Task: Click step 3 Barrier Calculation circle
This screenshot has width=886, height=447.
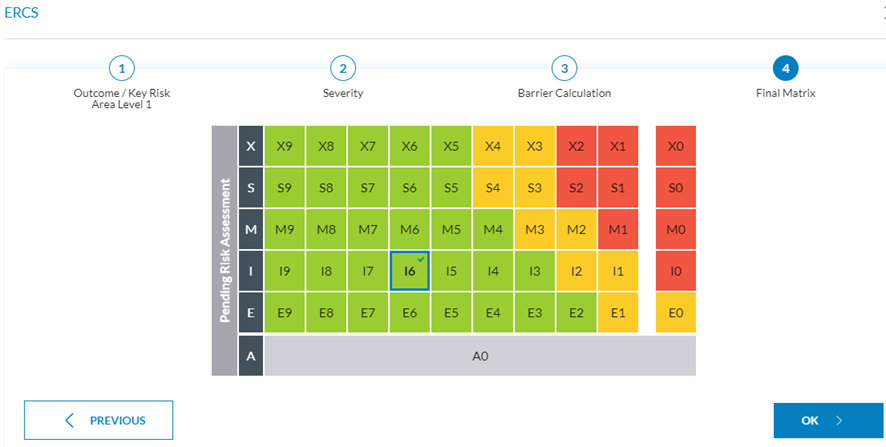Action: [564, 68]
